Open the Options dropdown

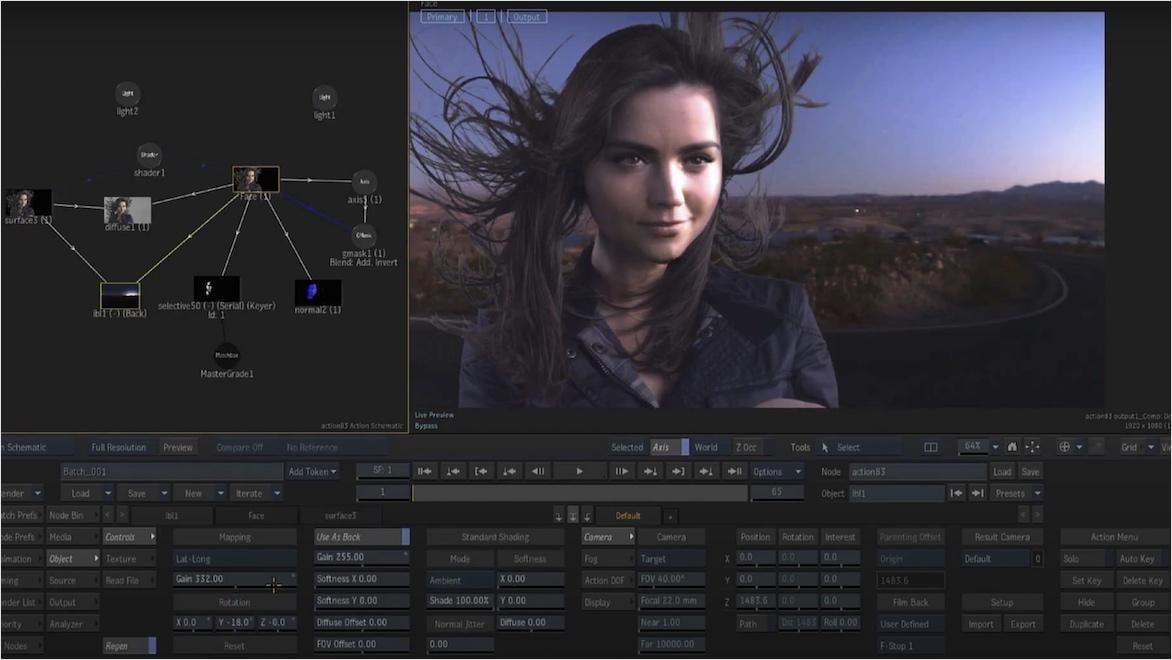coord(776,471)
